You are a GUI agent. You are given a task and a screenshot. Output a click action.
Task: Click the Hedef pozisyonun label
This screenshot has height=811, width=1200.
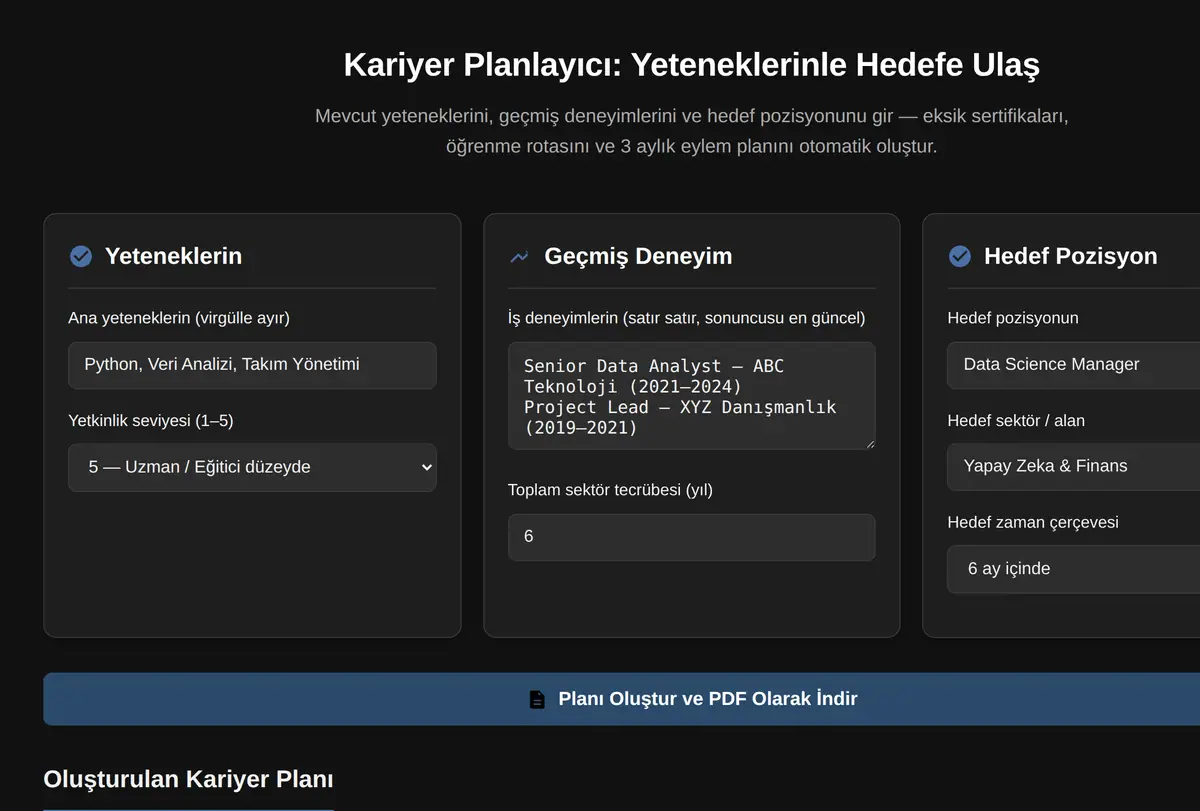click(x=1013, y=318)
